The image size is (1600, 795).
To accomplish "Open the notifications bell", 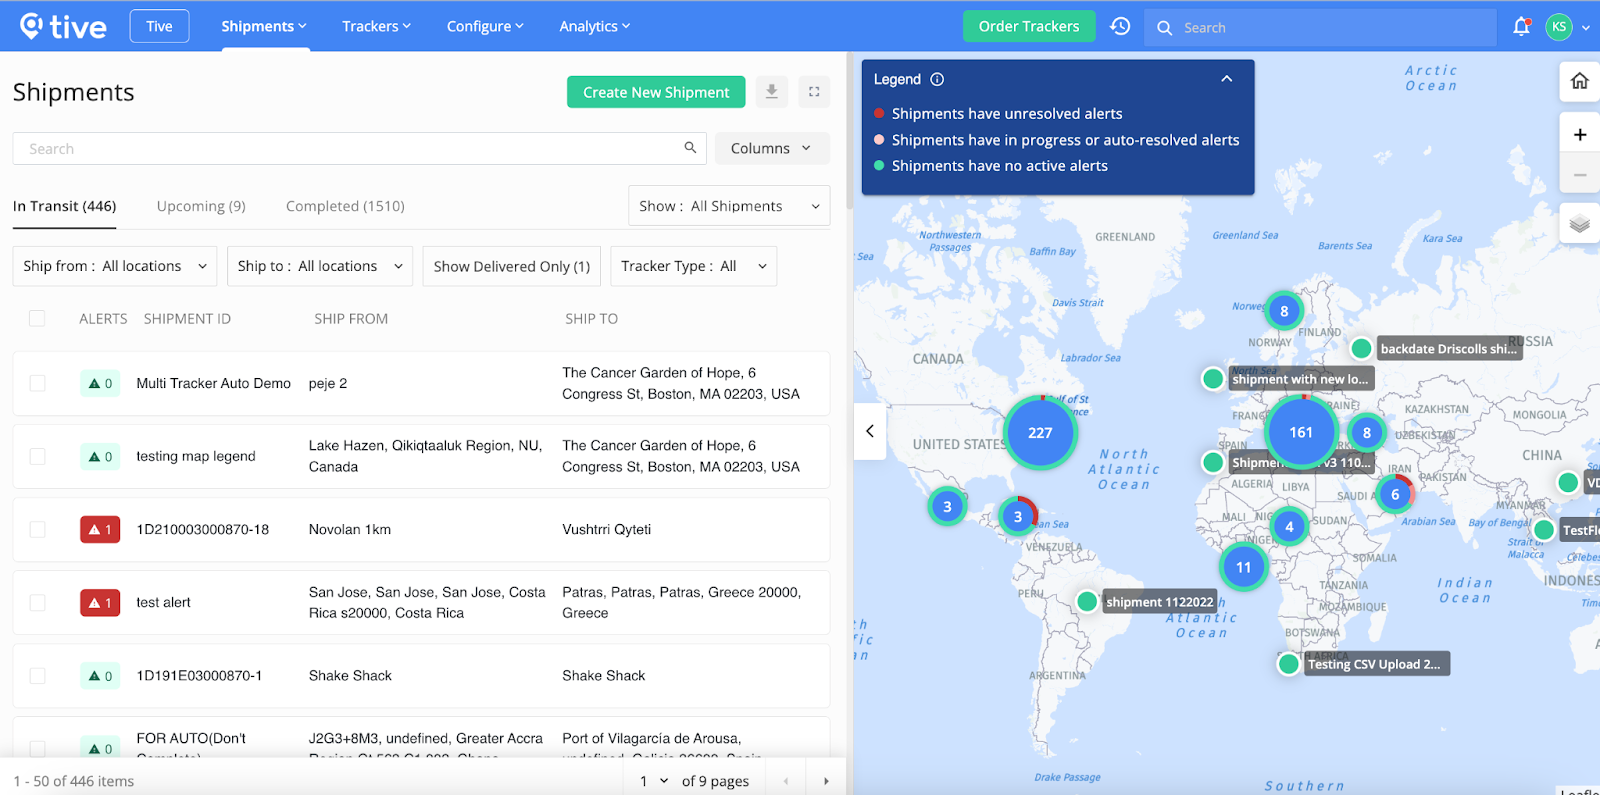I will click(x=1521, y=27).
